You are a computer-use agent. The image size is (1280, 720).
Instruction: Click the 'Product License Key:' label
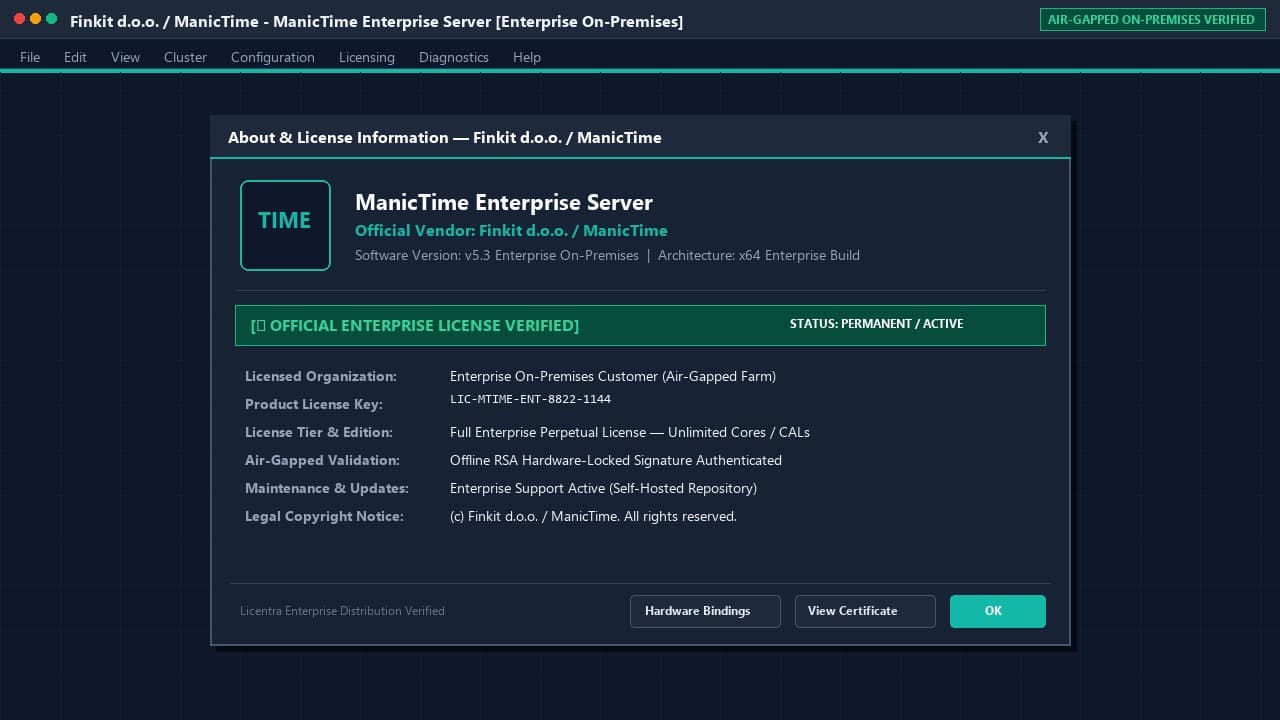[314, 404]
